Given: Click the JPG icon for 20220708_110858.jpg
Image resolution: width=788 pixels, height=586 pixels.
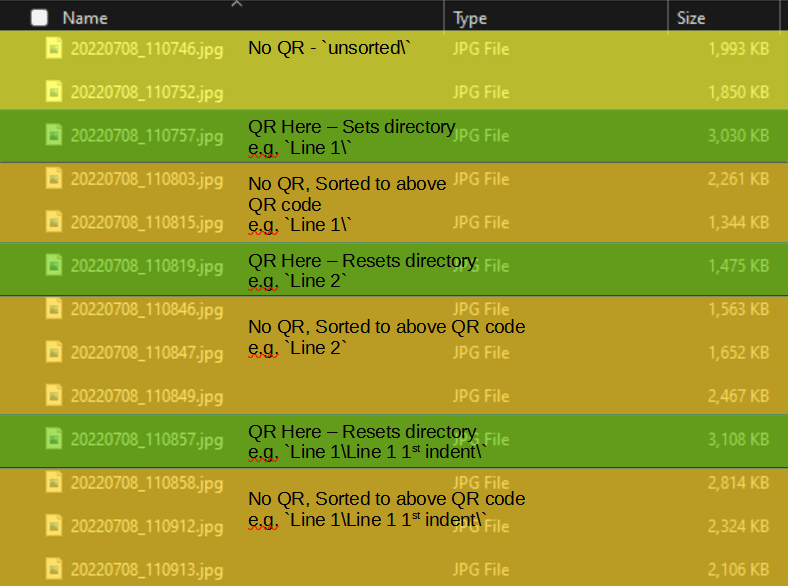Looking at the screenshot, I should pyautogui.click(x=54, y=482).
